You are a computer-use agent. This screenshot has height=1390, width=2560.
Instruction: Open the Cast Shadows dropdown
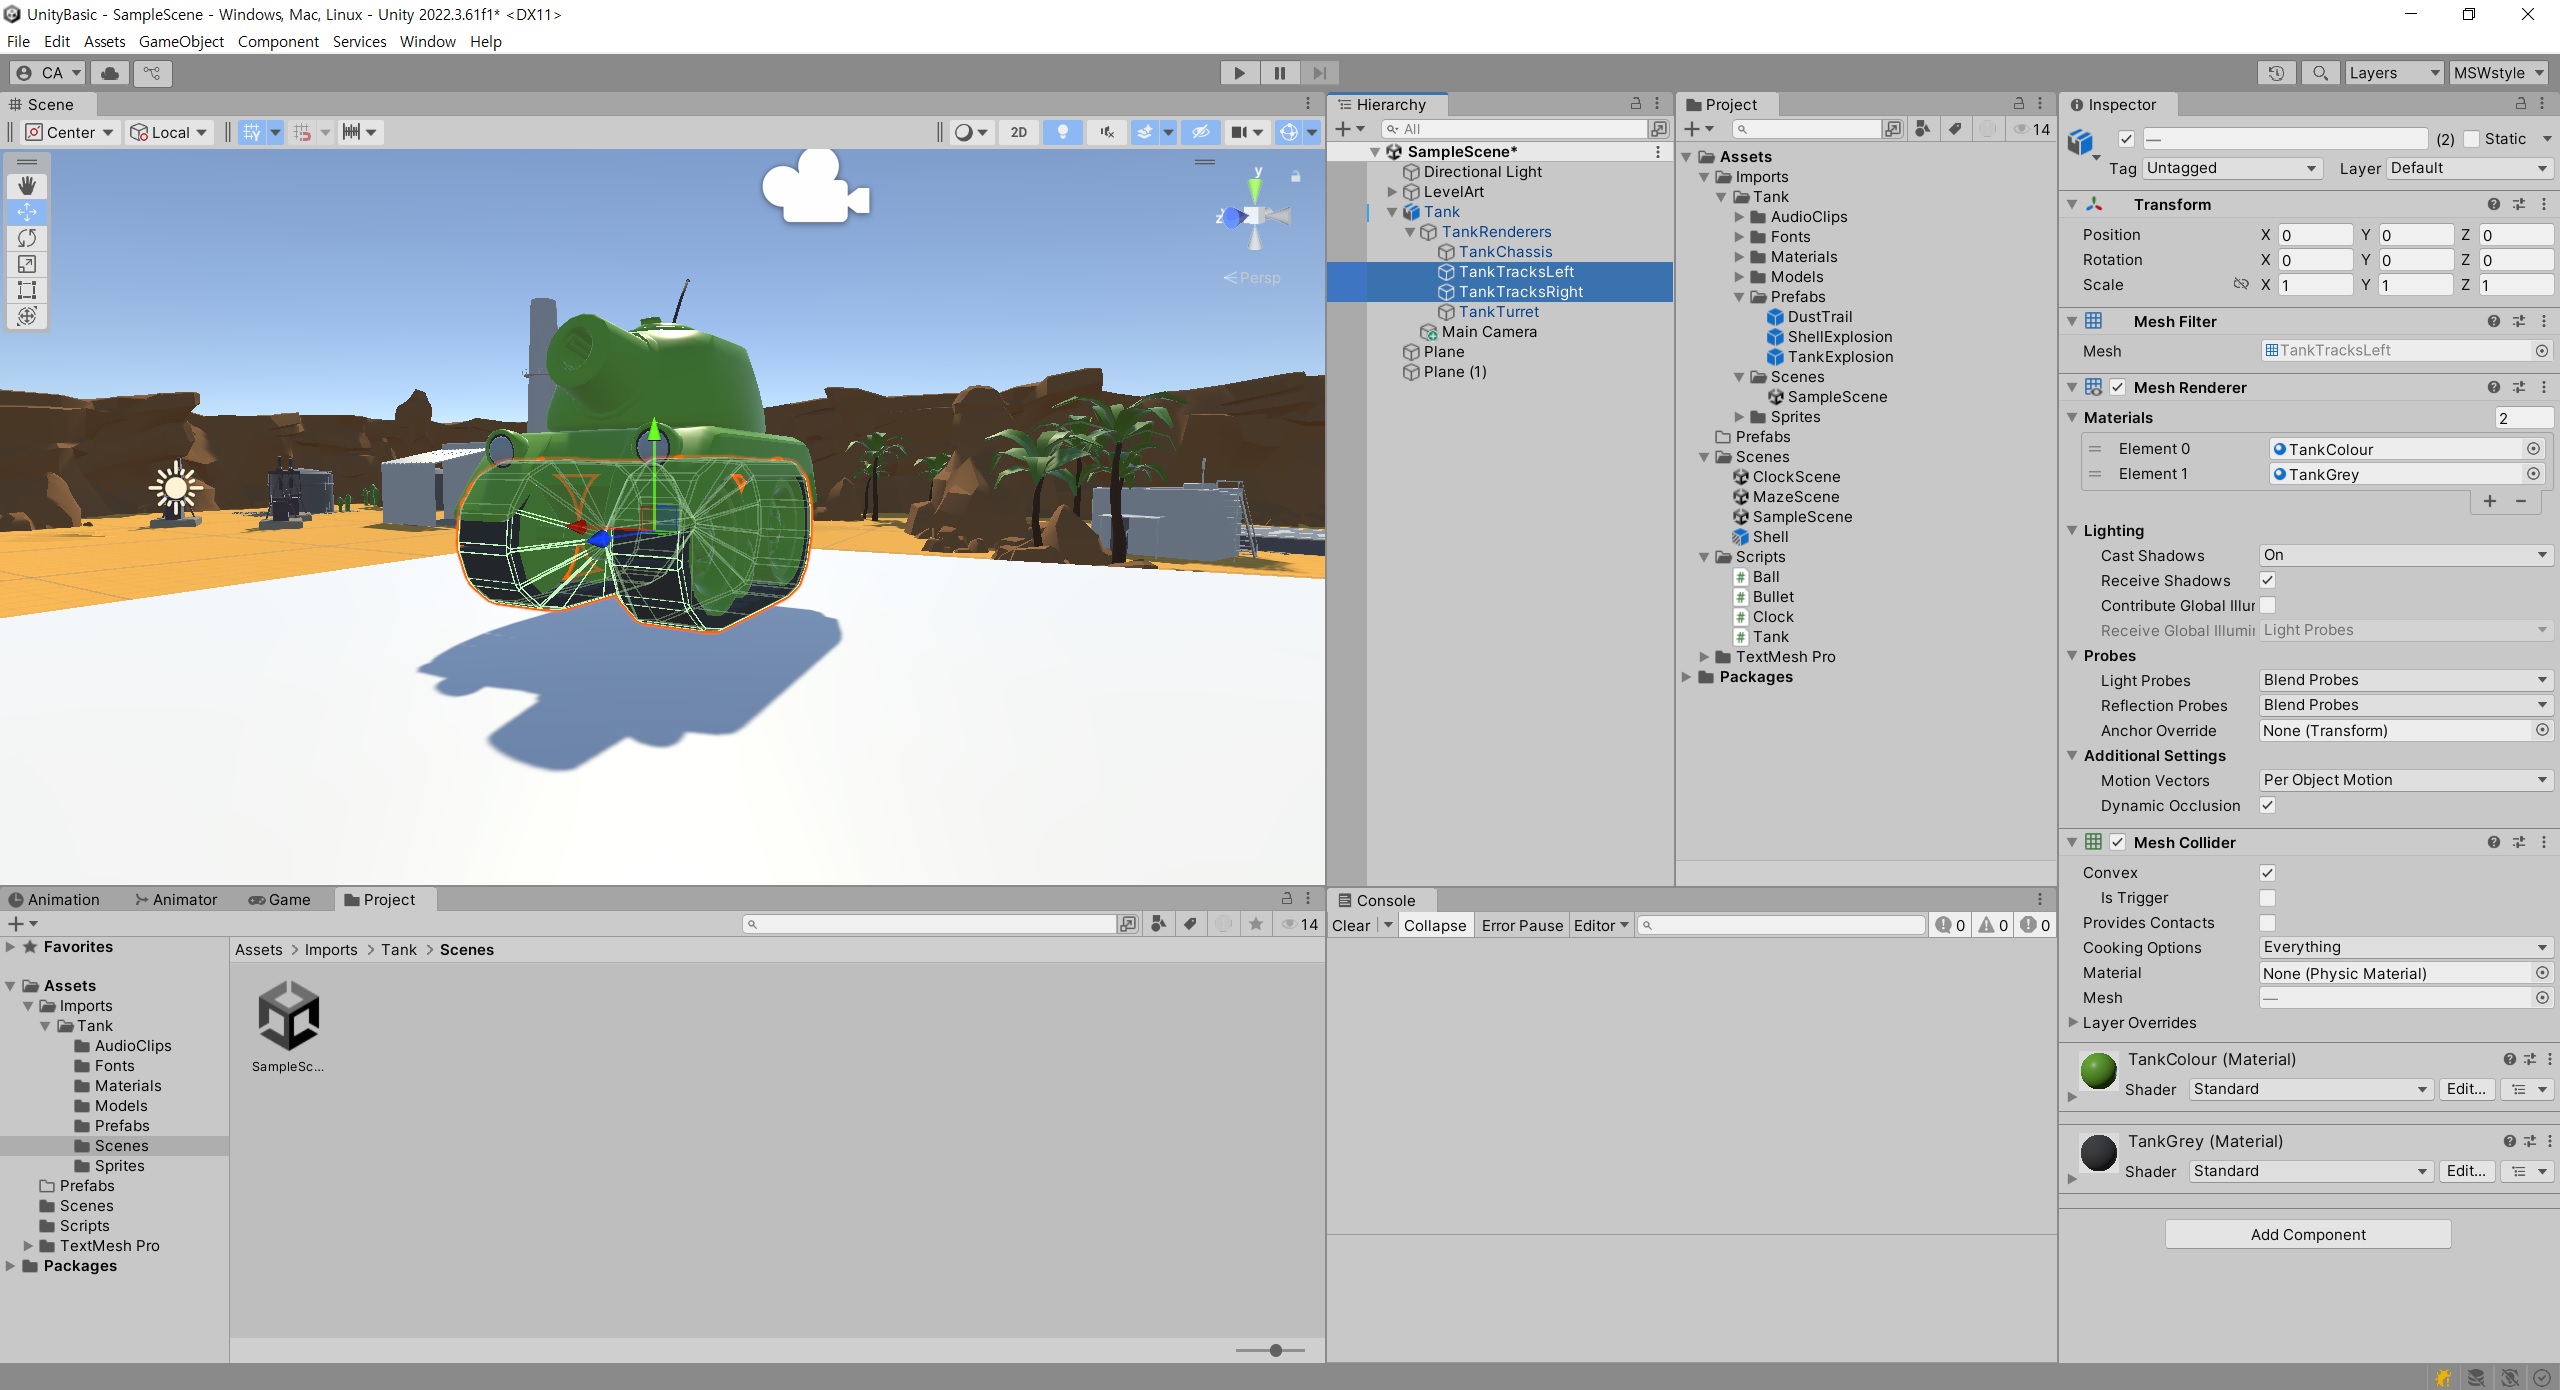[2405, 555]
